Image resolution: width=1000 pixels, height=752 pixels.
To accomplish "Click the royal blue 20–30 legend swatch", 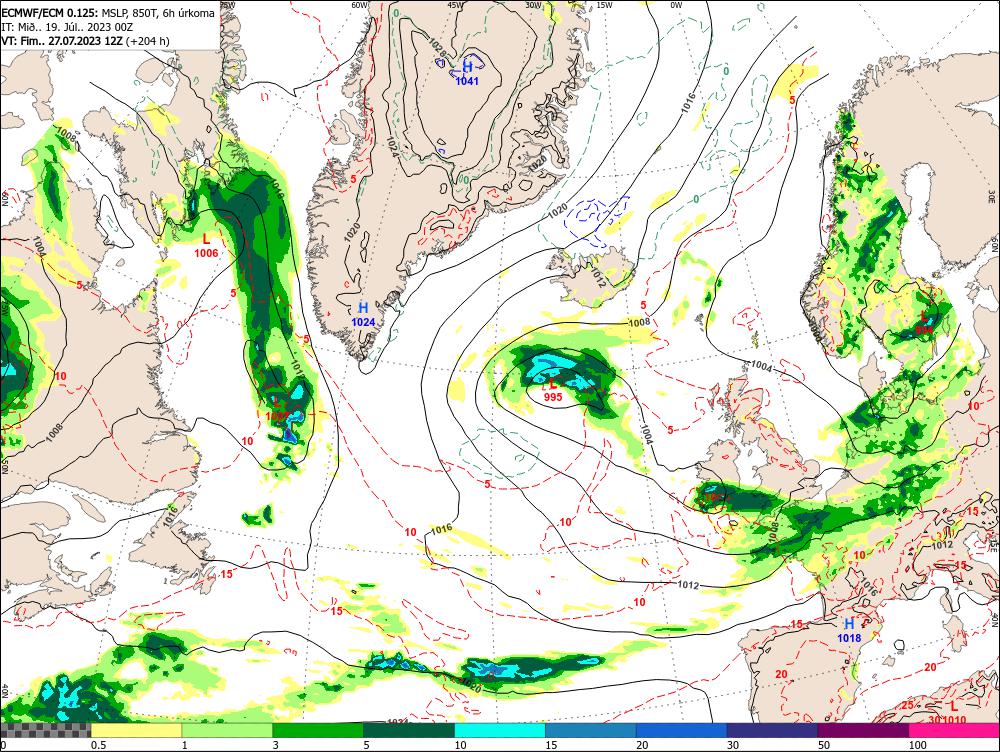I will pos(681,730).
